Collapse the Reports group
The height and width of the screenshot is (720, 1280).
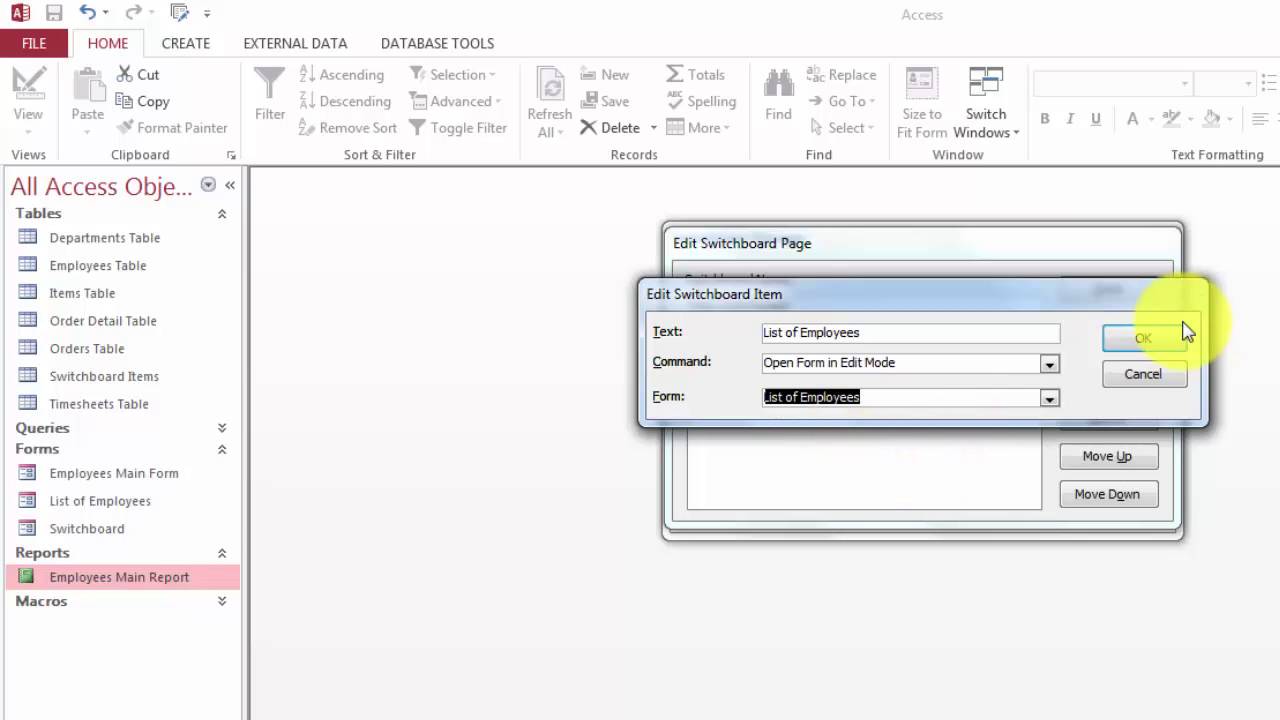pos(222,553)
